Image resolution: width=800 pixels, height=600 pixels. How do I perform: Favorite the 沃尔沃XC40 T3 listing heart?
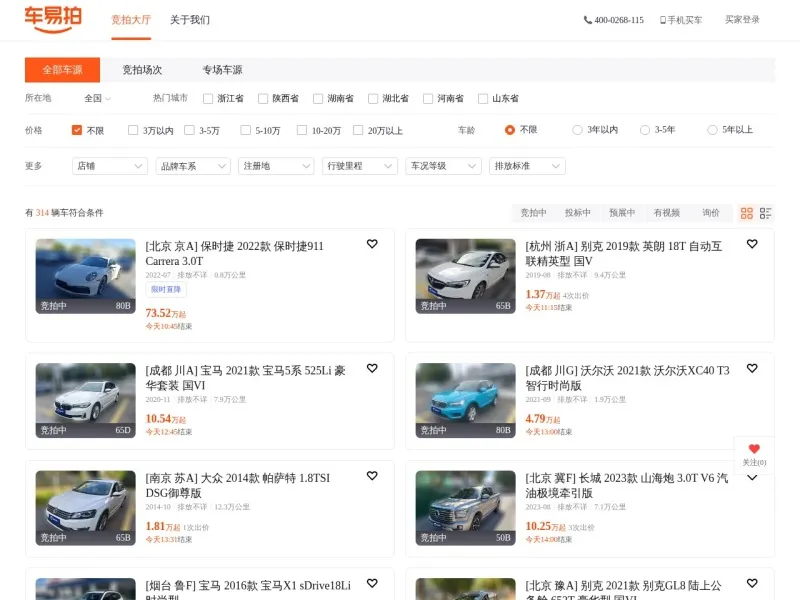click(752, 368)
